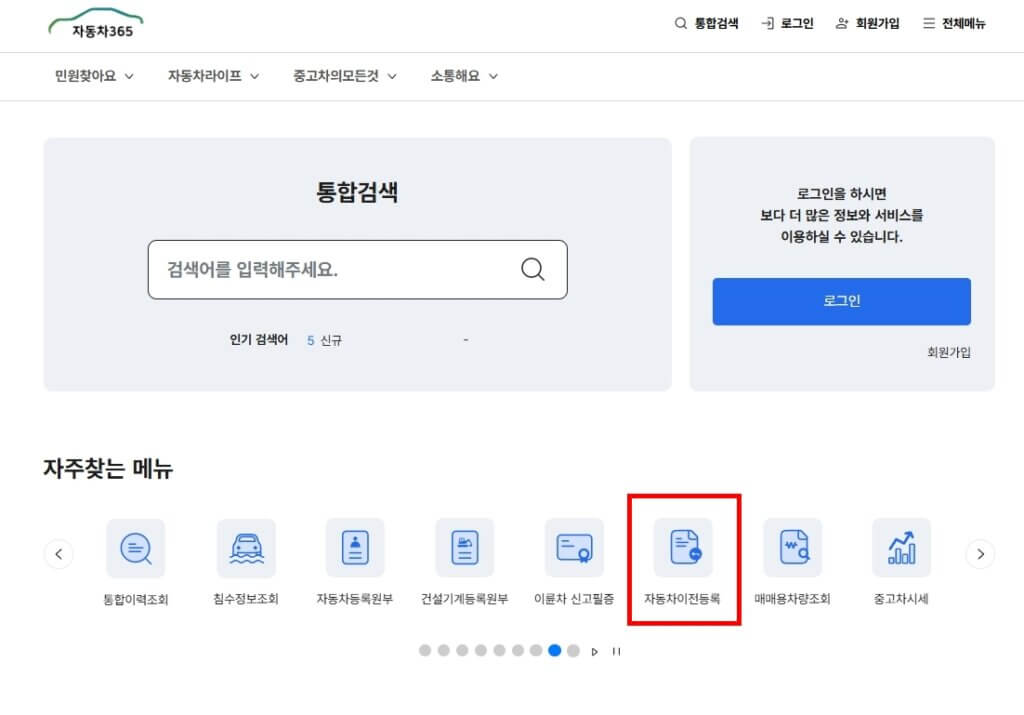This screenshot has width=1024, height=715.
Task: Open the 자동차이전등록 icon
Action: [683, 548]
